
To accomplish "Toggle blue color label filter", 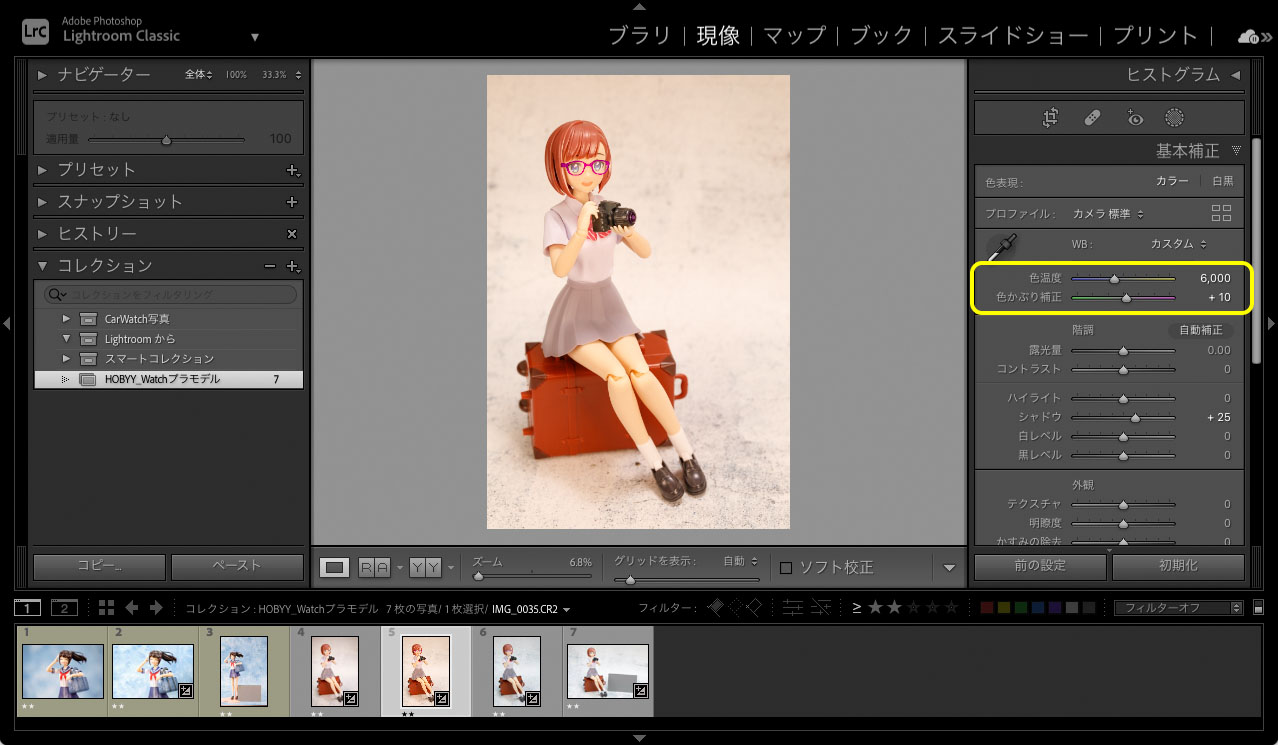I will click(1038, 607).
